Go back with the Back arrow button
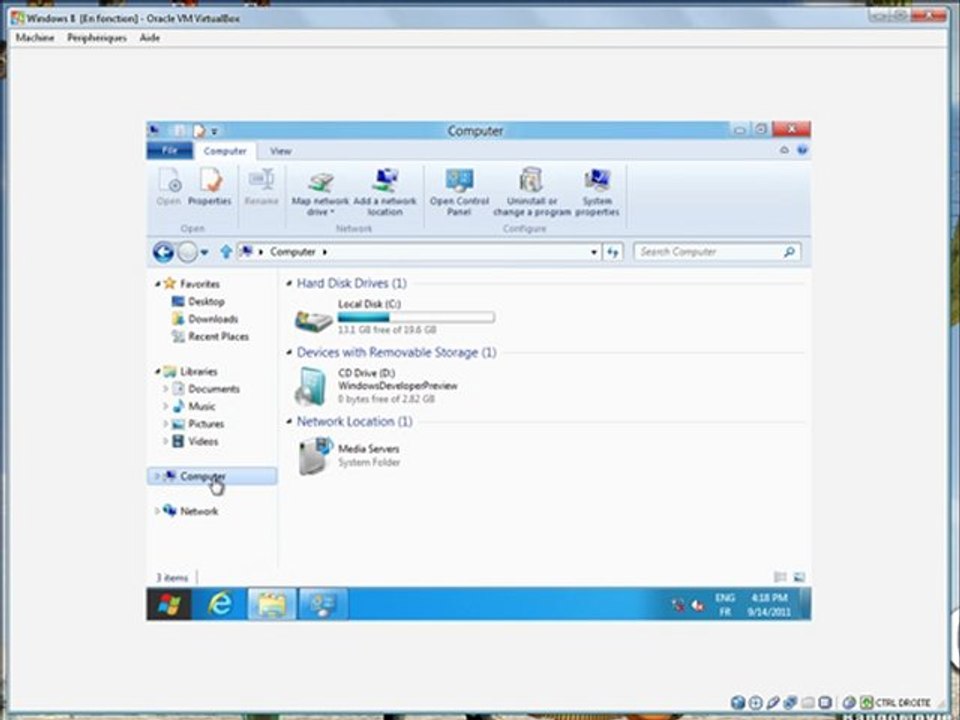 pyautogui.click(x=163, y=252)
